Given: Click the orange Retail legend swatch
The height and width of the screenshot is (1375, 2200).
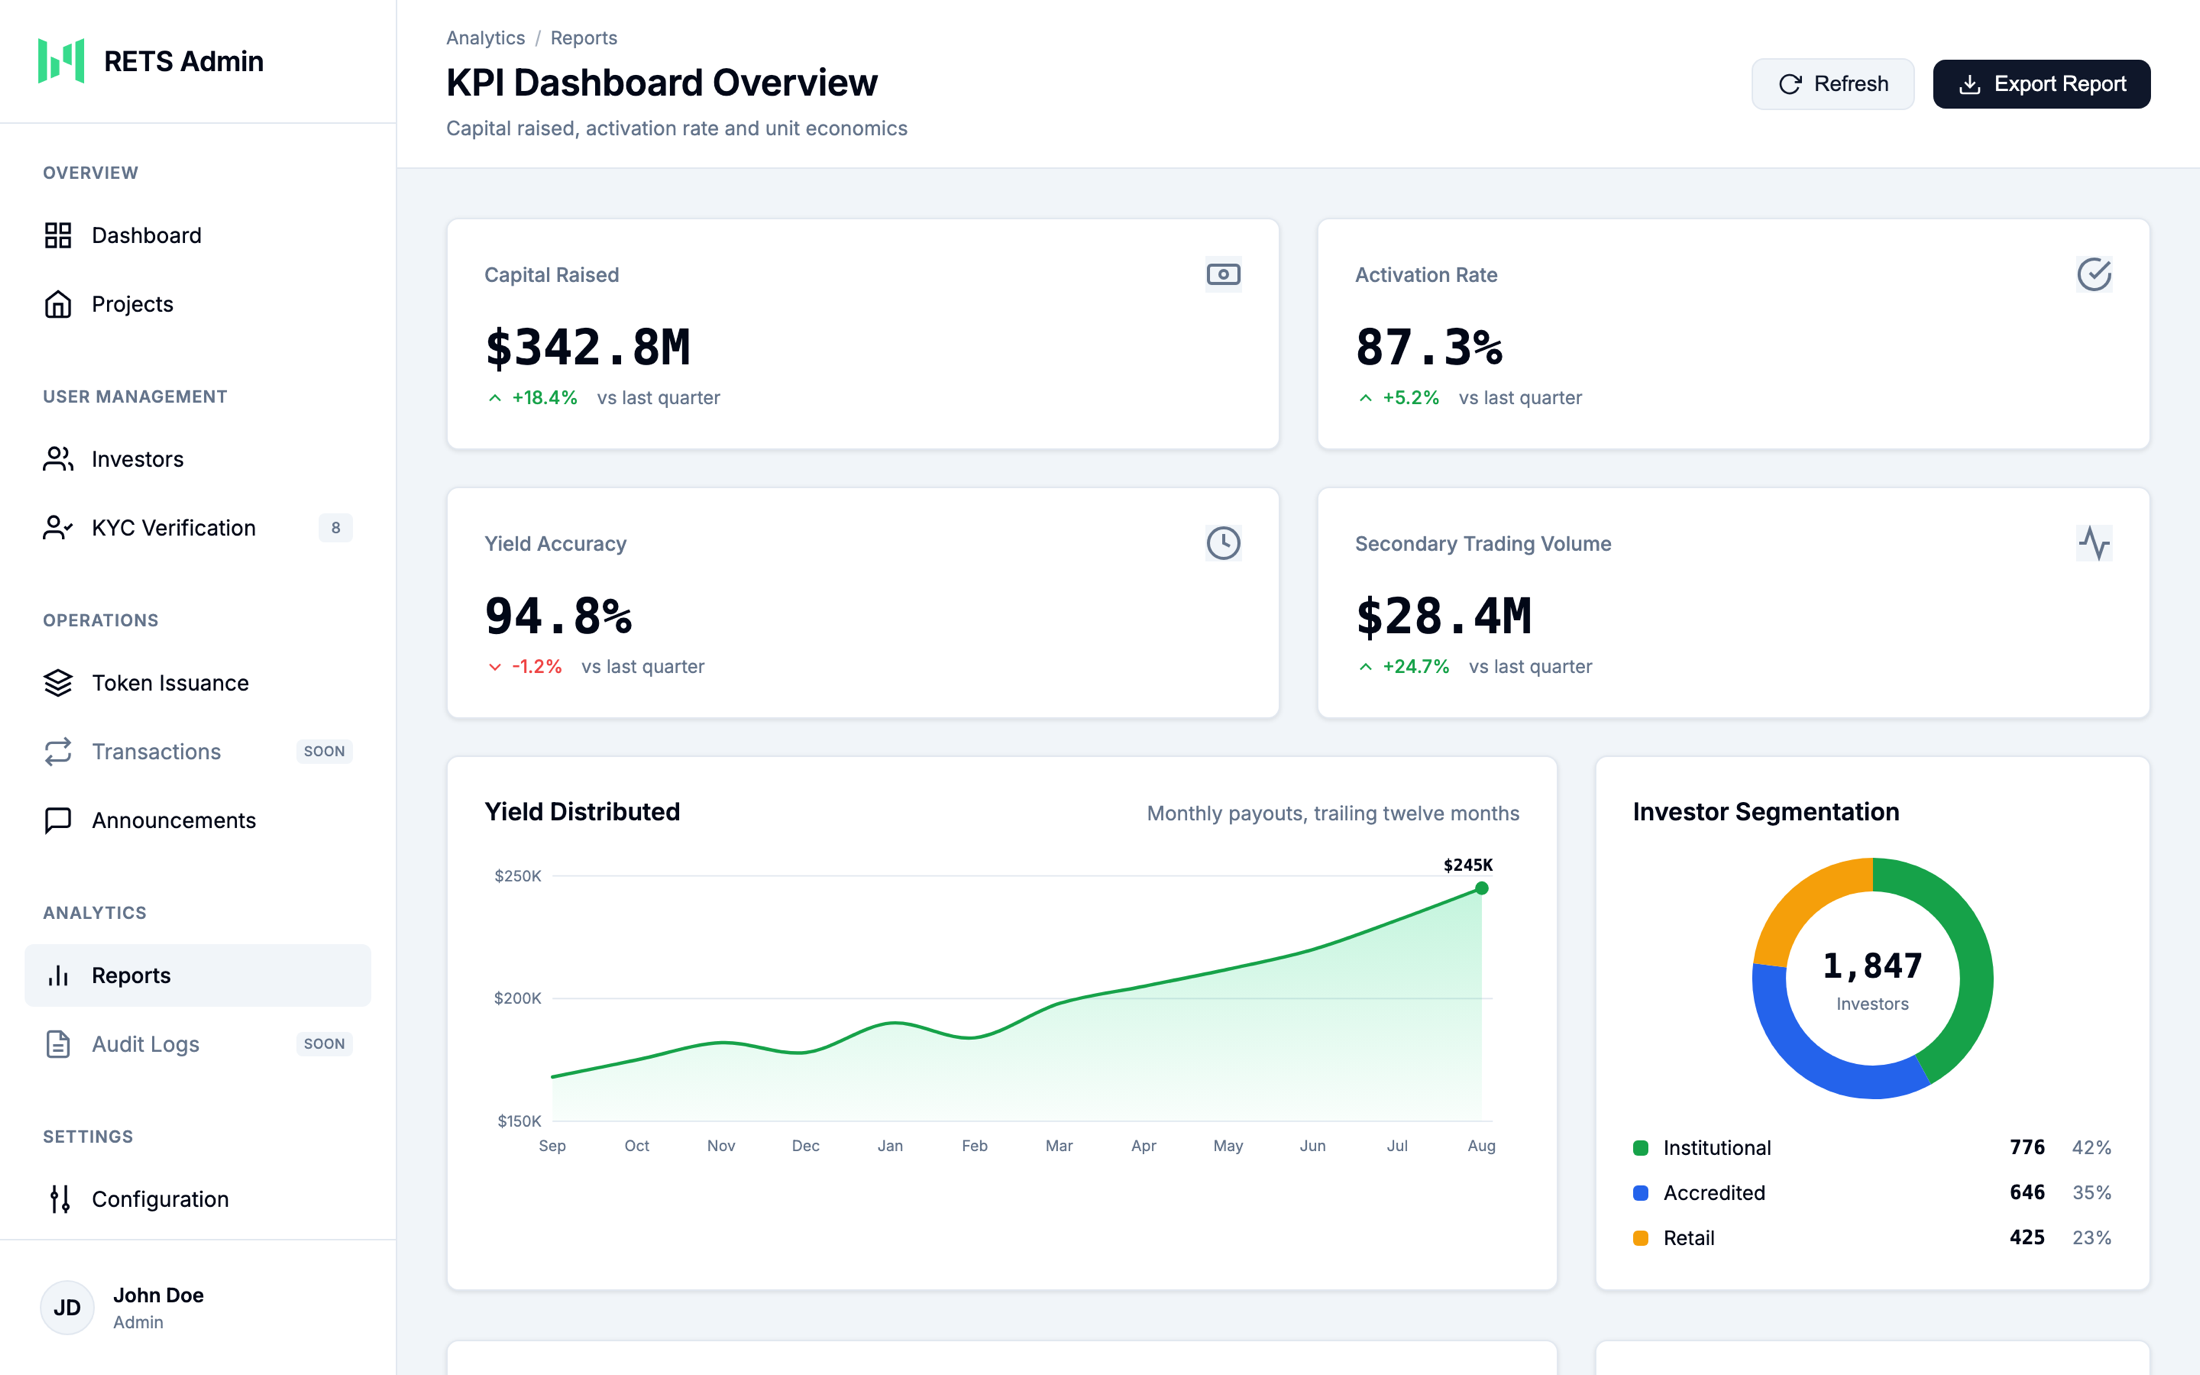Looking at the screenshot, I should 1640,1238.
